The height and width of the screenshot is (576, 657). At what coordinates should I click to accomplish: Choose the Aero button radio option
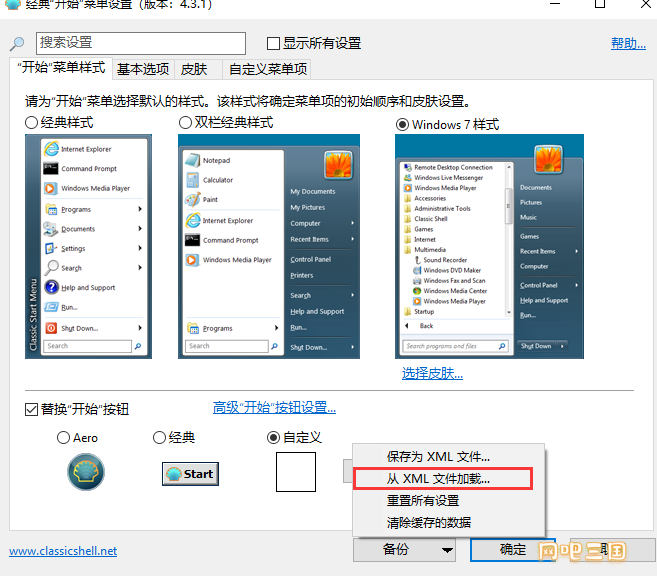click(63, 438)
